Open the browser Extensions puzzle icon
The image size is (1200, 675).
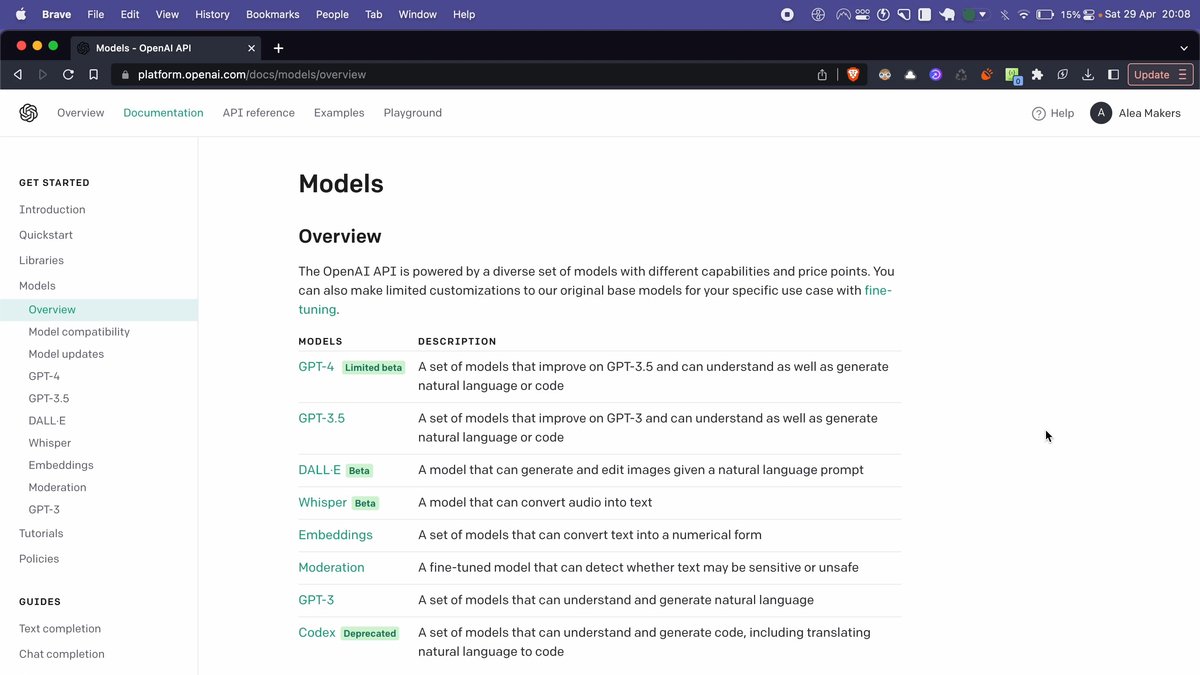coord(1037,74)
